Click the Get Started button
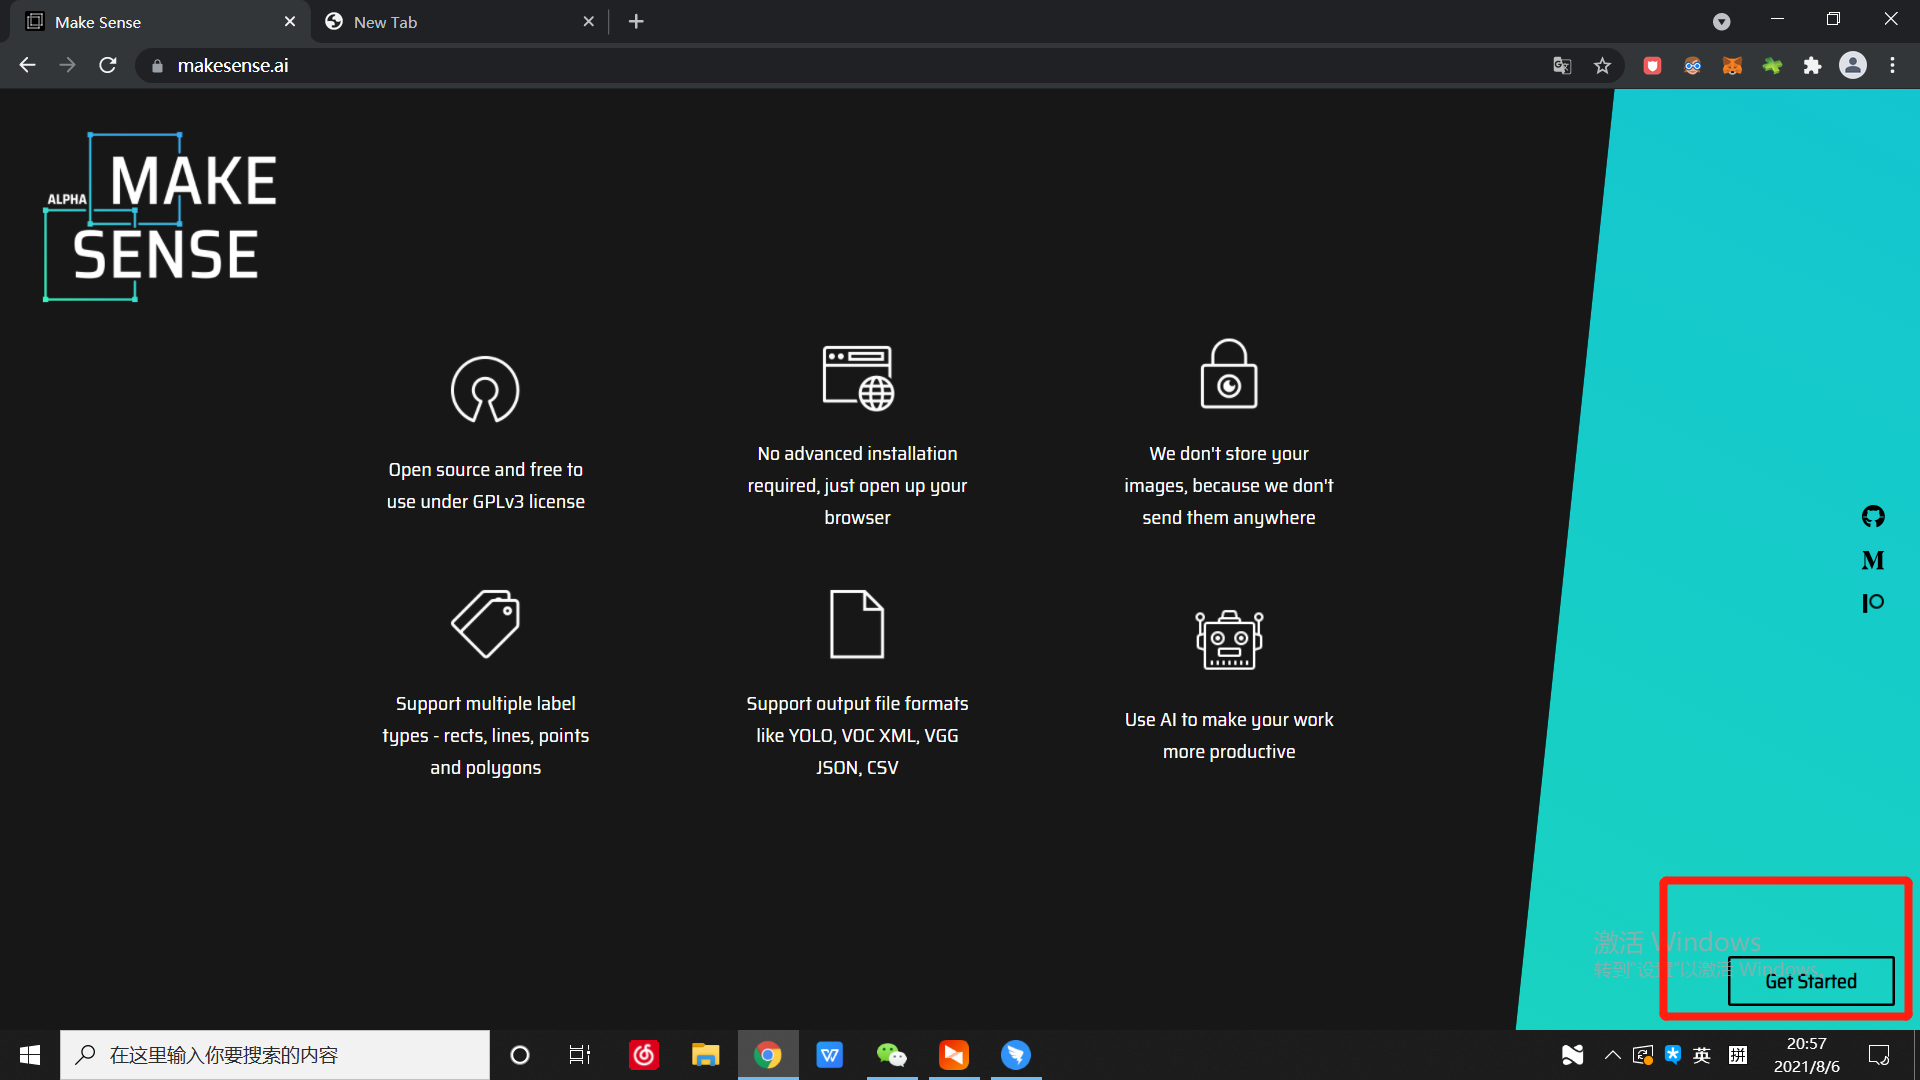Viewport: 1920px width, 1080px height. (1810, 981)
